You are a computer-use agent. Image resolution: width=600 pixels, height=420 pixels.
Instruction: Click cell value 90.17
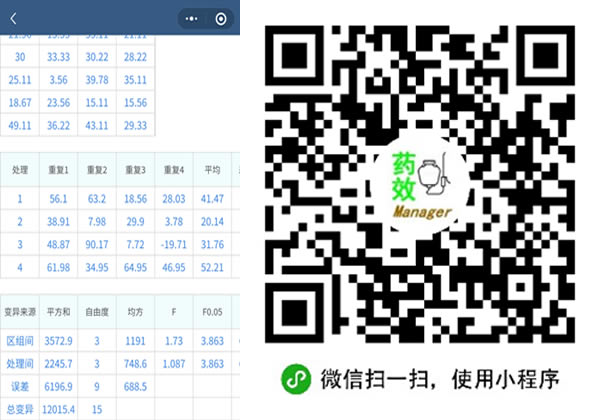click(x=97, y=245)
